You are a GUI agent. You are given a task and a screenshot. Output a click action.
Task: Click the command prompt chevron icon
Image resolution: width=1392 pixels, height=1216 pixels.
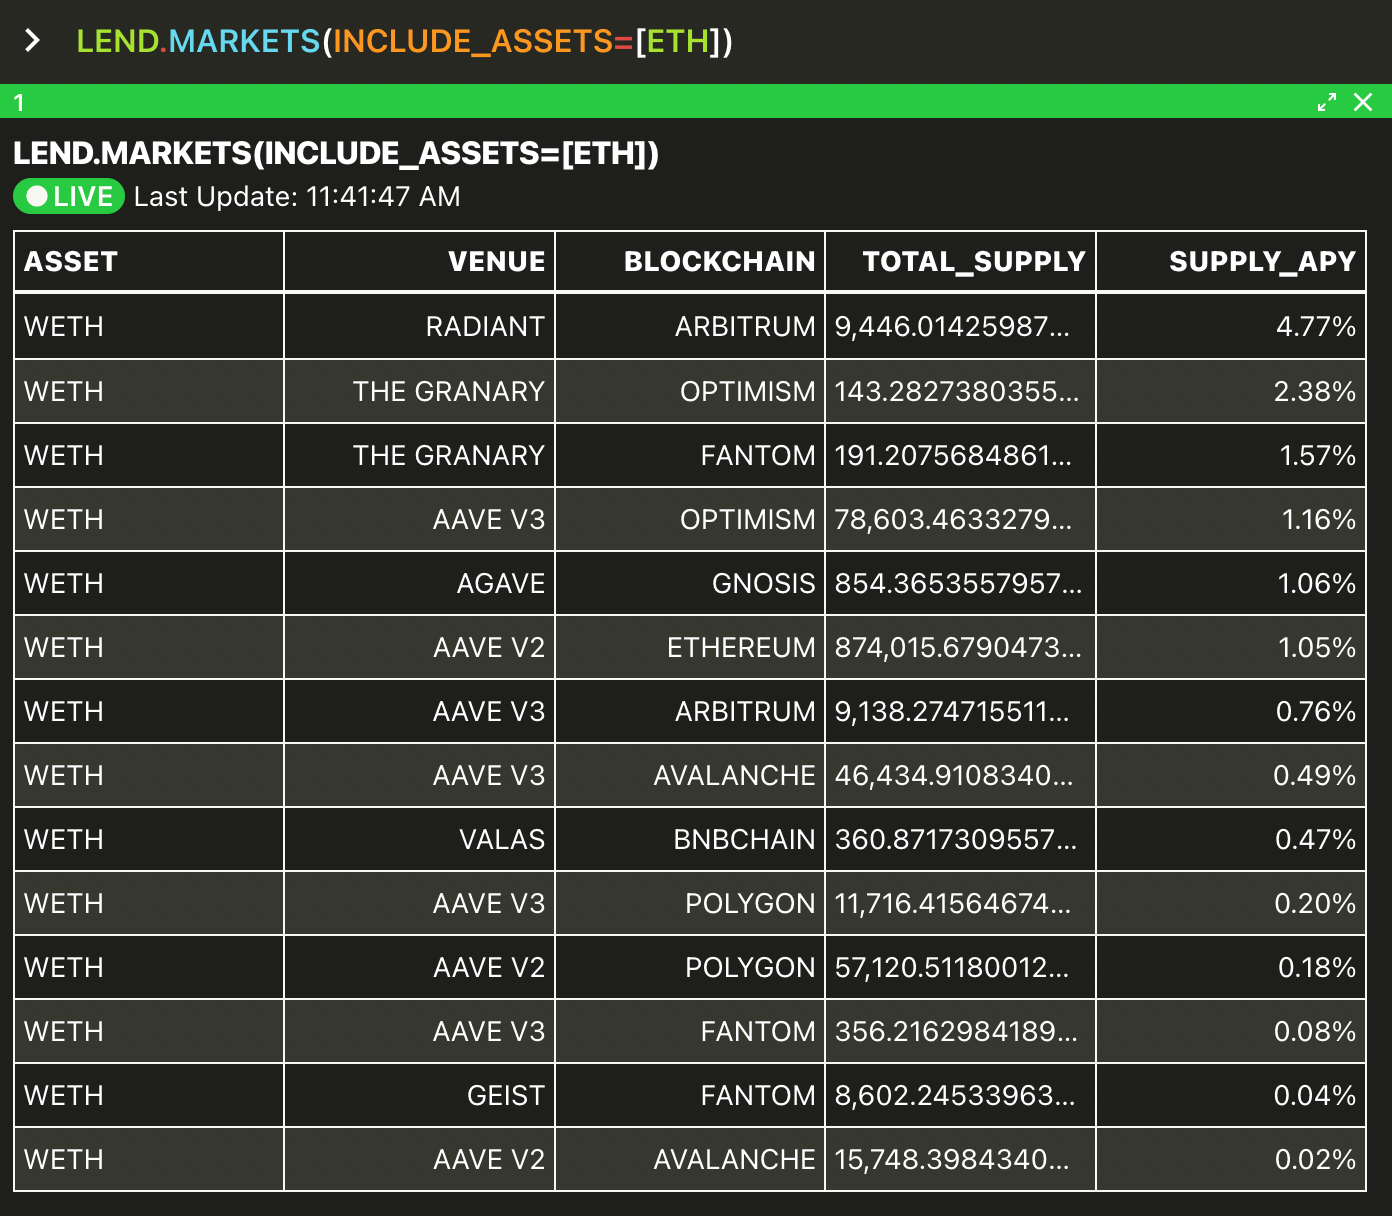32,41
